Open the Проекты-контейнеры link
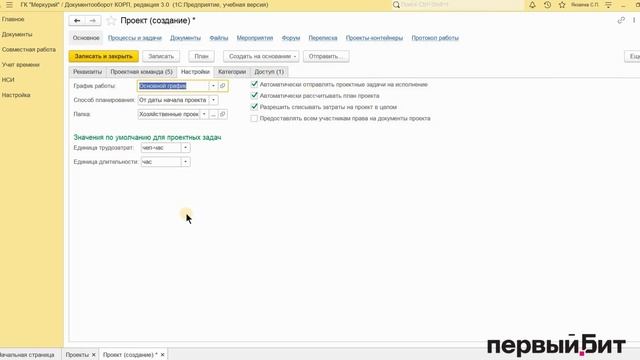The height and width of the screenshot is (360, 640). pos(374,38)
